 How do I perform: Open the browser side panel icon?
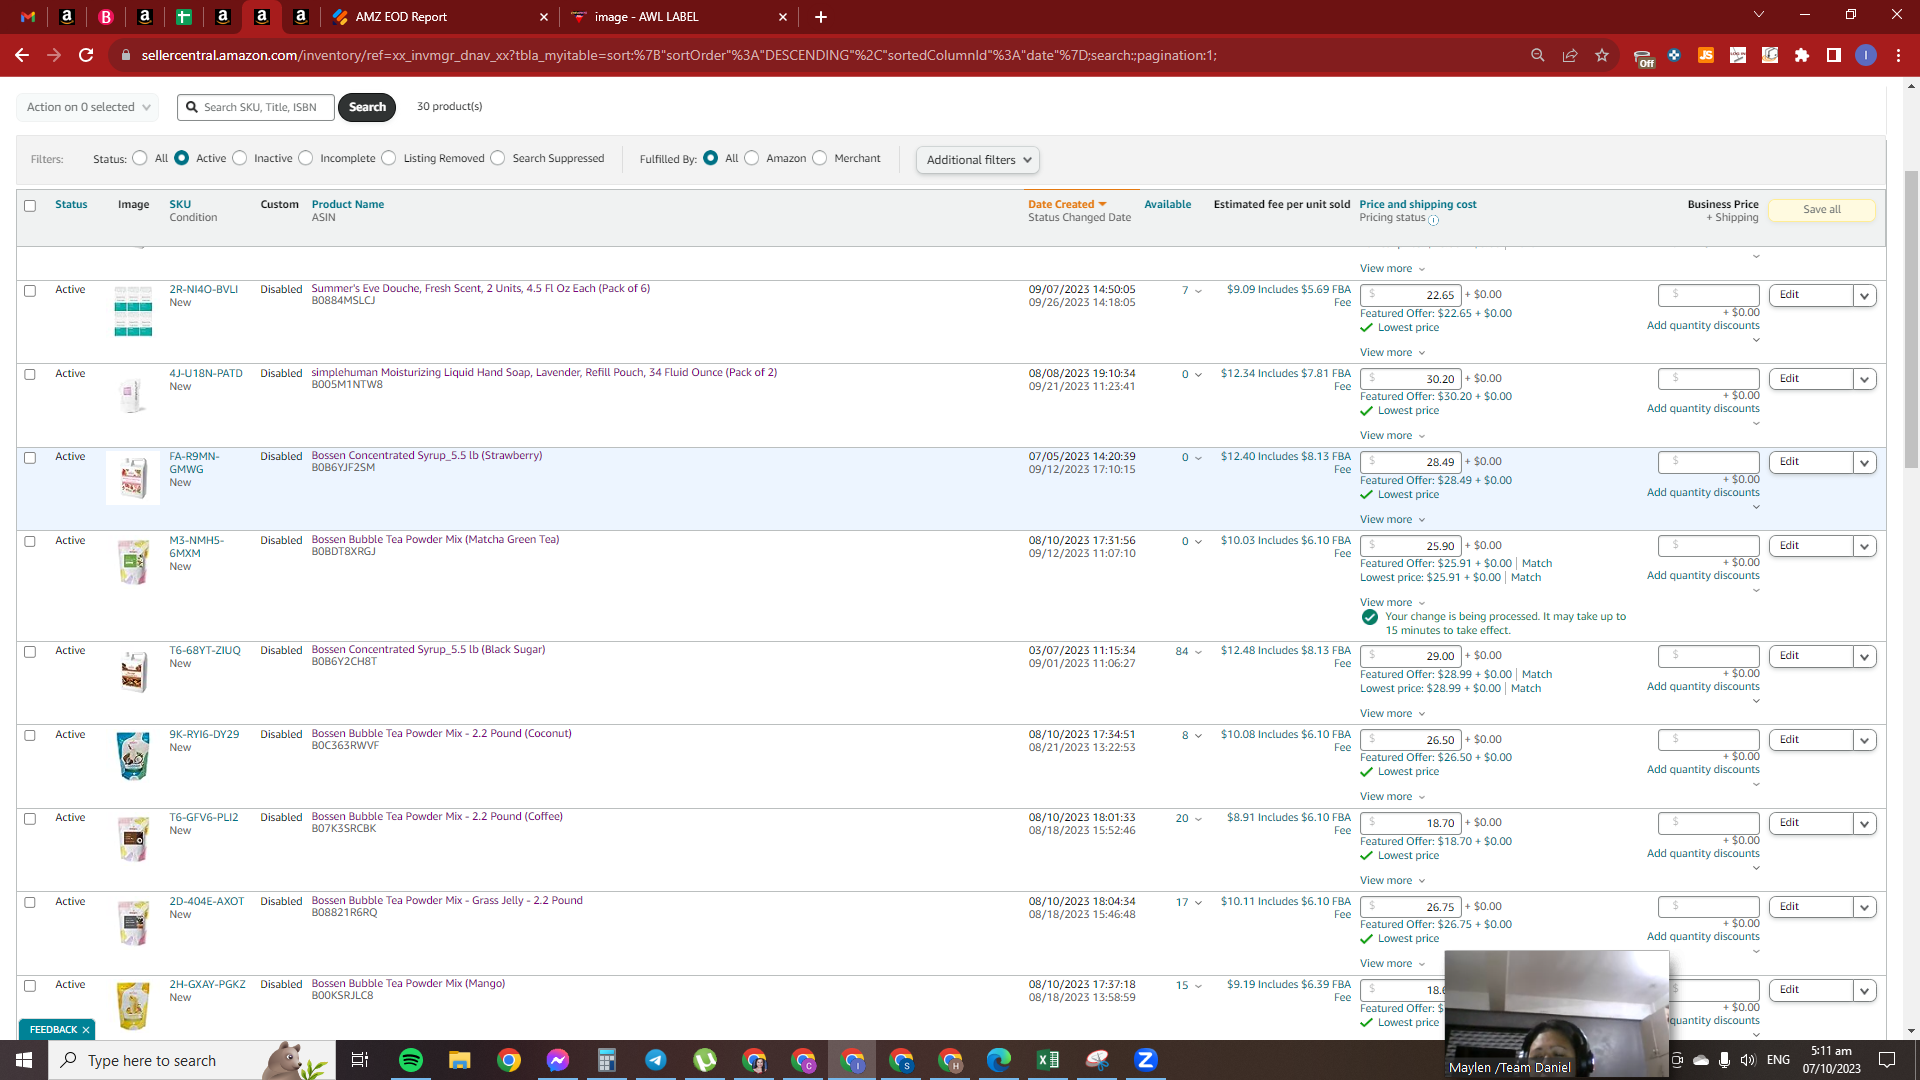click(1834, 55)
